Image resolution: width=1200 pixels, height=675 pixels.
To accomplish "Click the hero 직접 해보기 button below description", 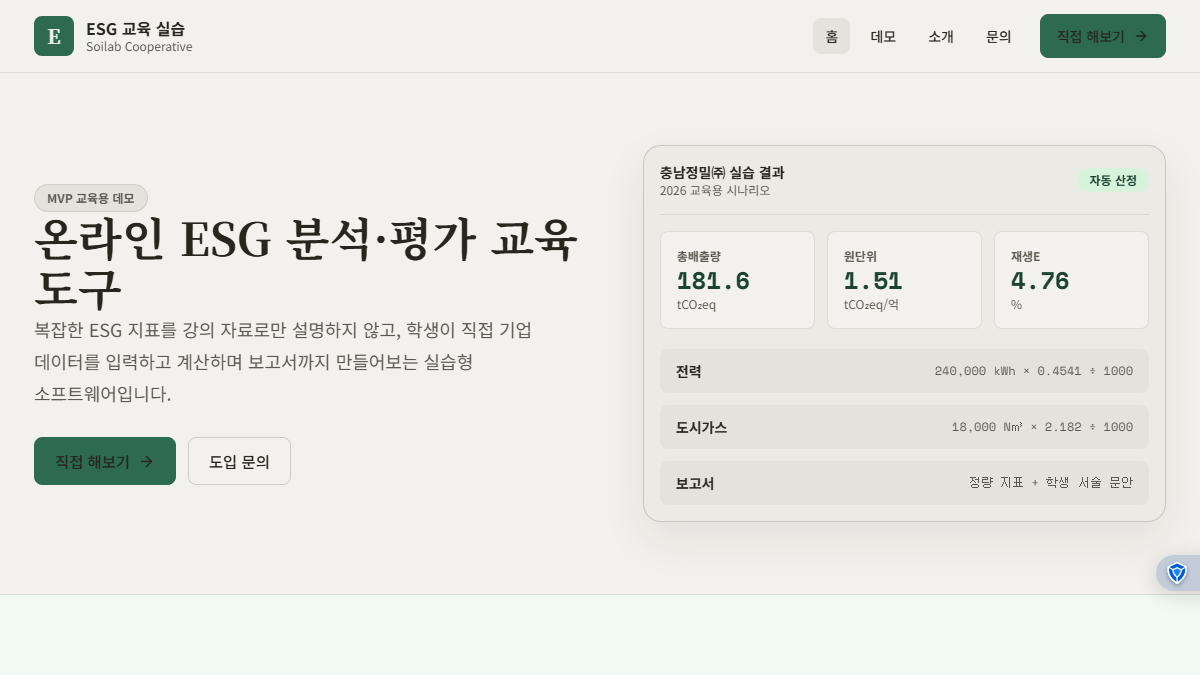I will pos(105,461).
